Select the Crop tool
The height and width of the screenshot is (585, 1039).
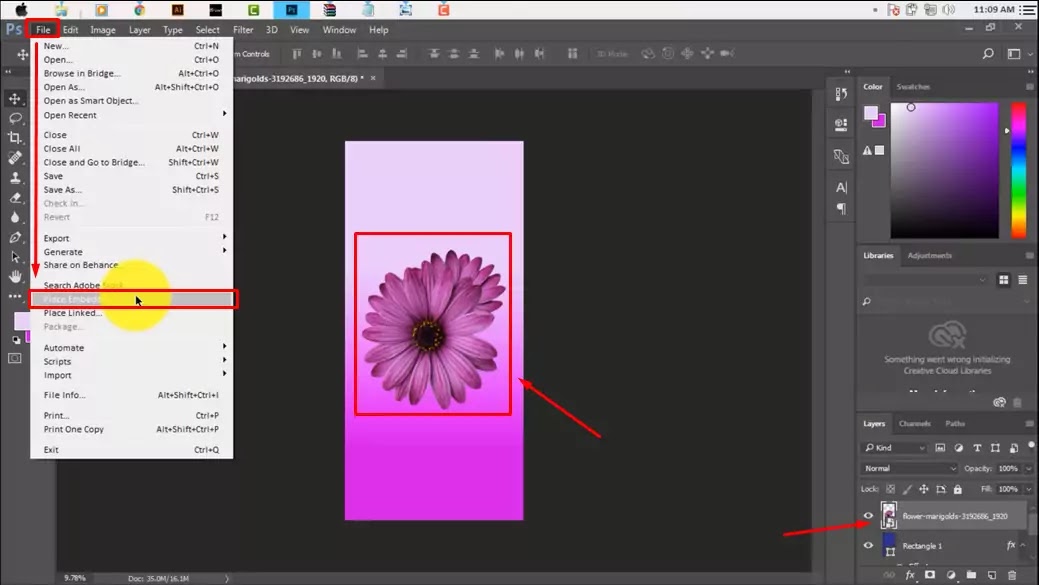click(x=15, y=138)
